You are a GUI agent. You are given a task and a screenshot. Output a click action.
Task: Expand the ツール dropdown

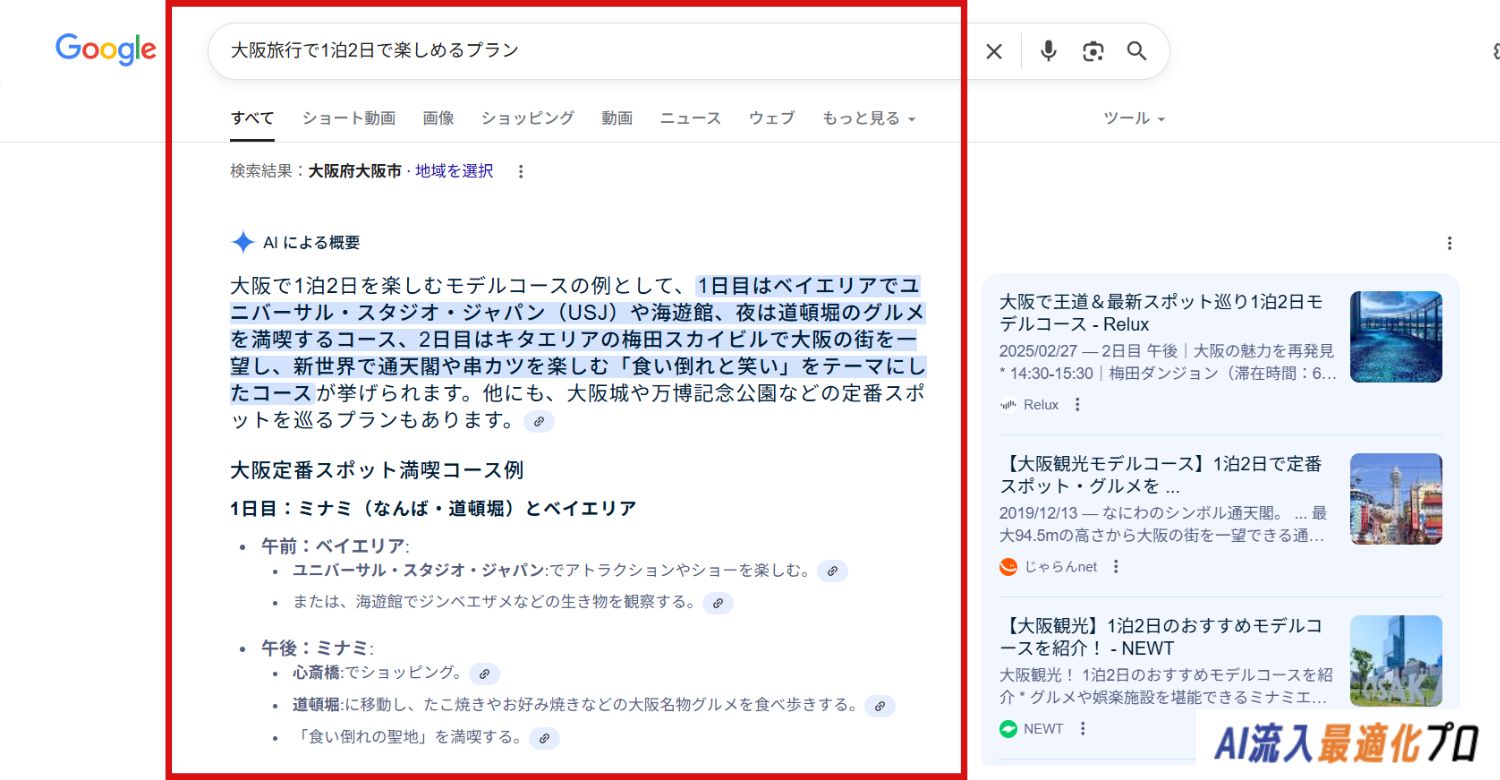pyautogui.click(x=1133, y=118)
